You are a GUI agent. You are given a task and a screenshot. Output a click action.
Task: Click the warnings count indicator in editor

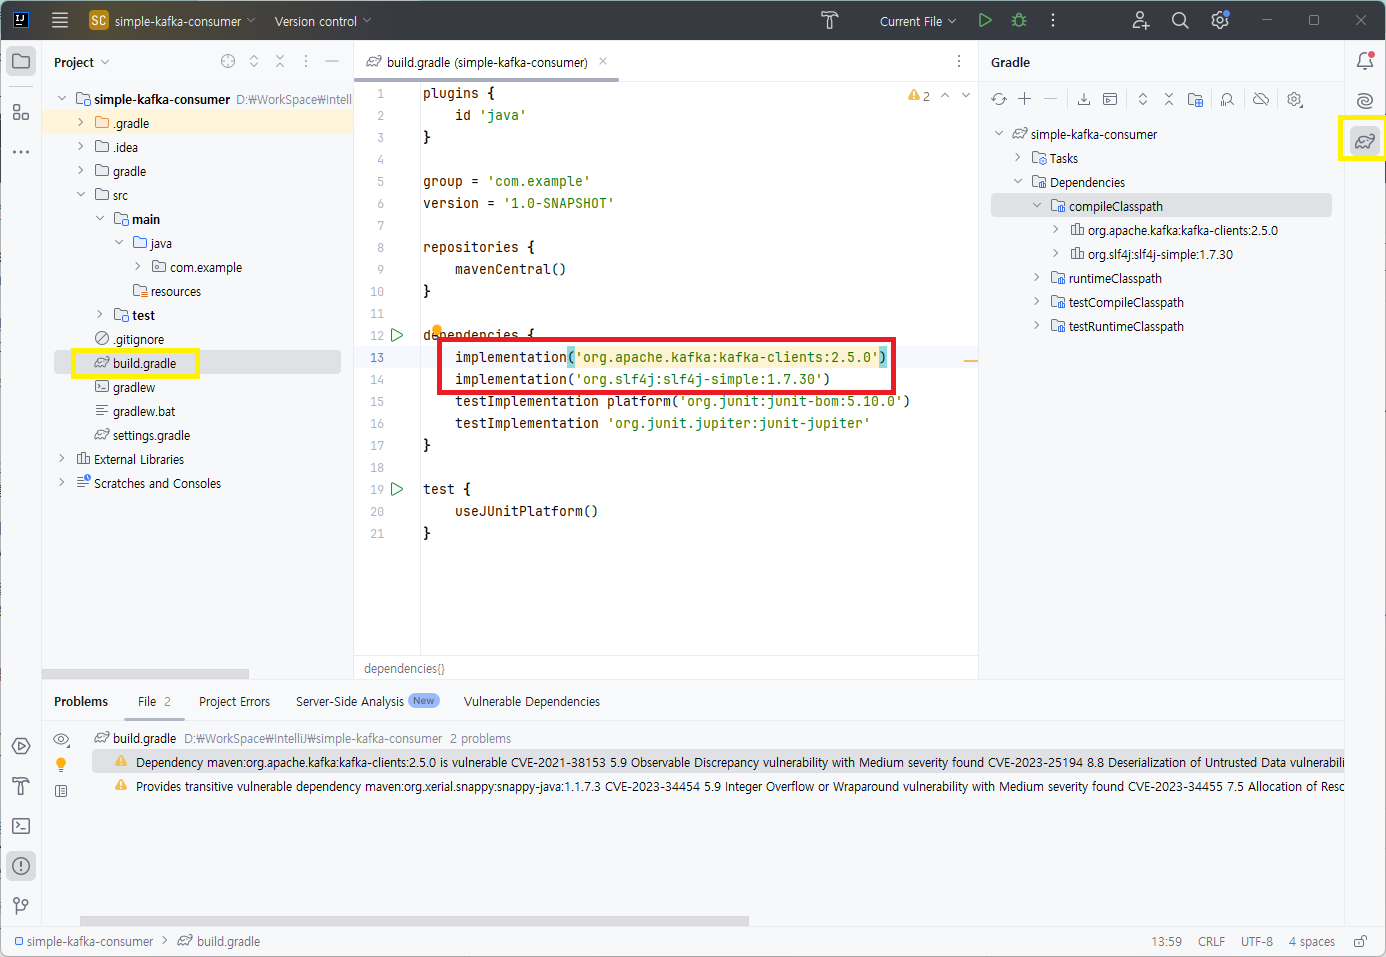(919, 95)
